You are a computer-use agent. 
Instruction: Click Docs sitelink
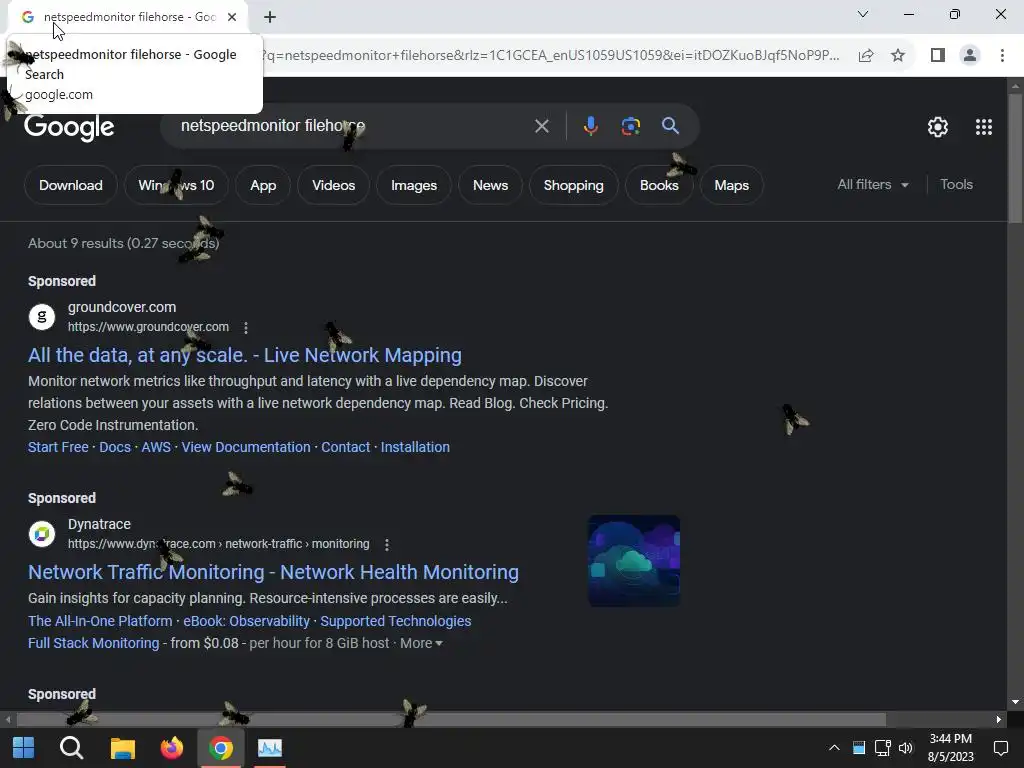point(115,447)
